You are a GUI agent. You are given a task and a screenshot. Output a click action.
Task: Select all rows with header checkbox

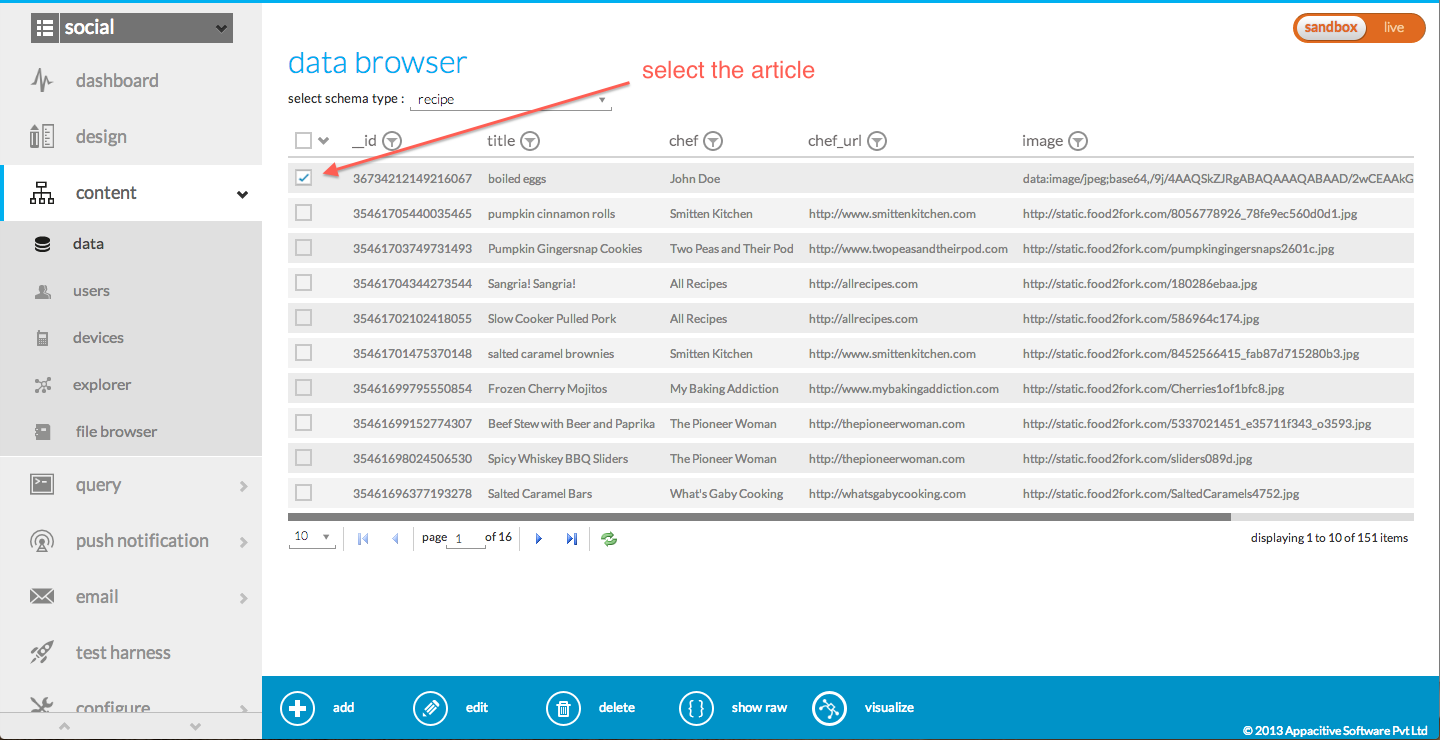coord(303,141)
